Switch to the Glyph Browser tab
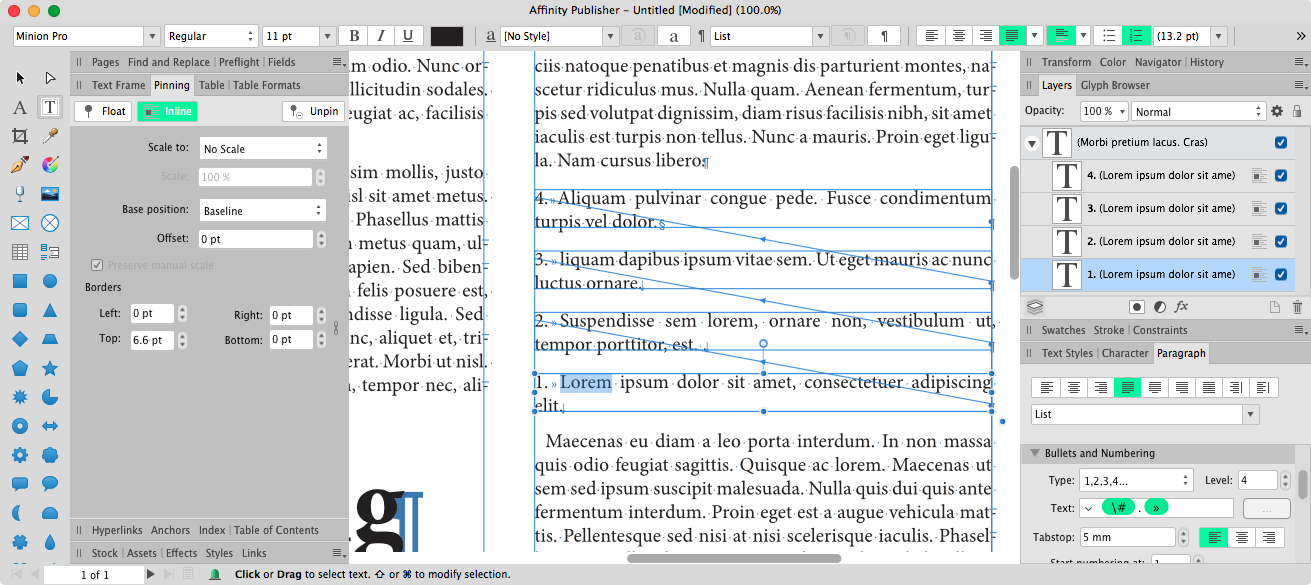 pos(1115,85)
